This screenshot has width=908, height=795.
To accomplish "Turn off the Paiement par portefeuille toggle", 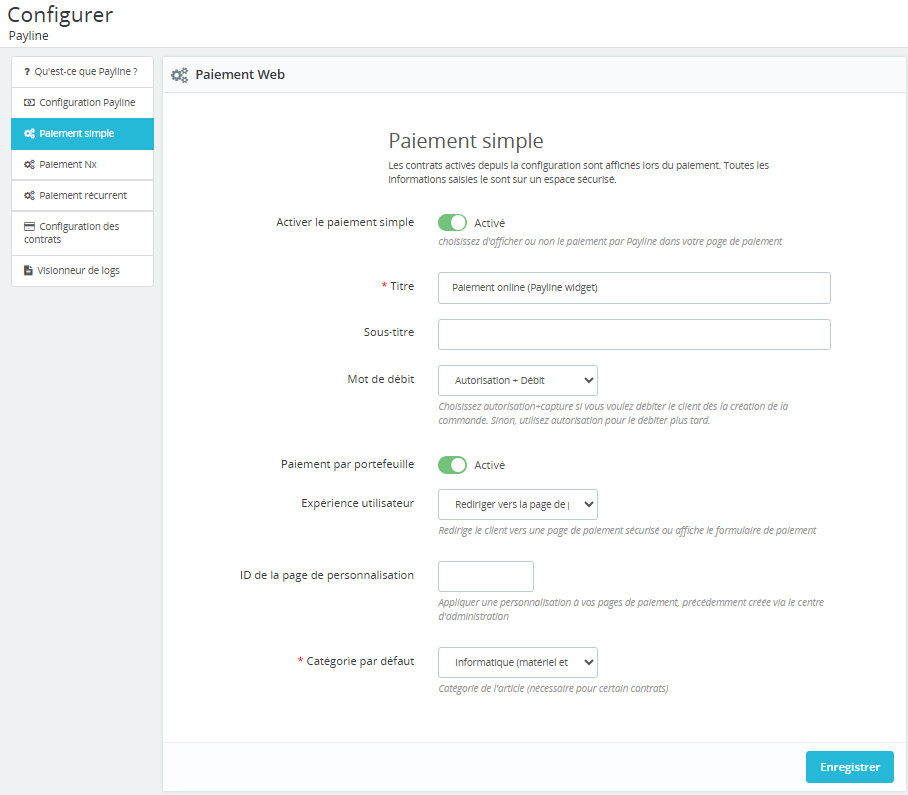I will 452,465.
